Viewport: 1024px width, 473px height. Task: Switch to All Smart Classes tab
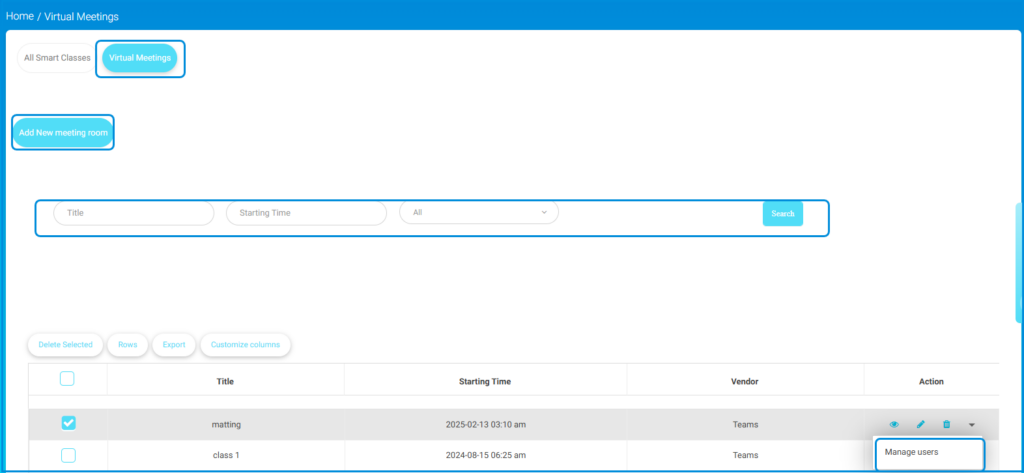pos(57,58)
